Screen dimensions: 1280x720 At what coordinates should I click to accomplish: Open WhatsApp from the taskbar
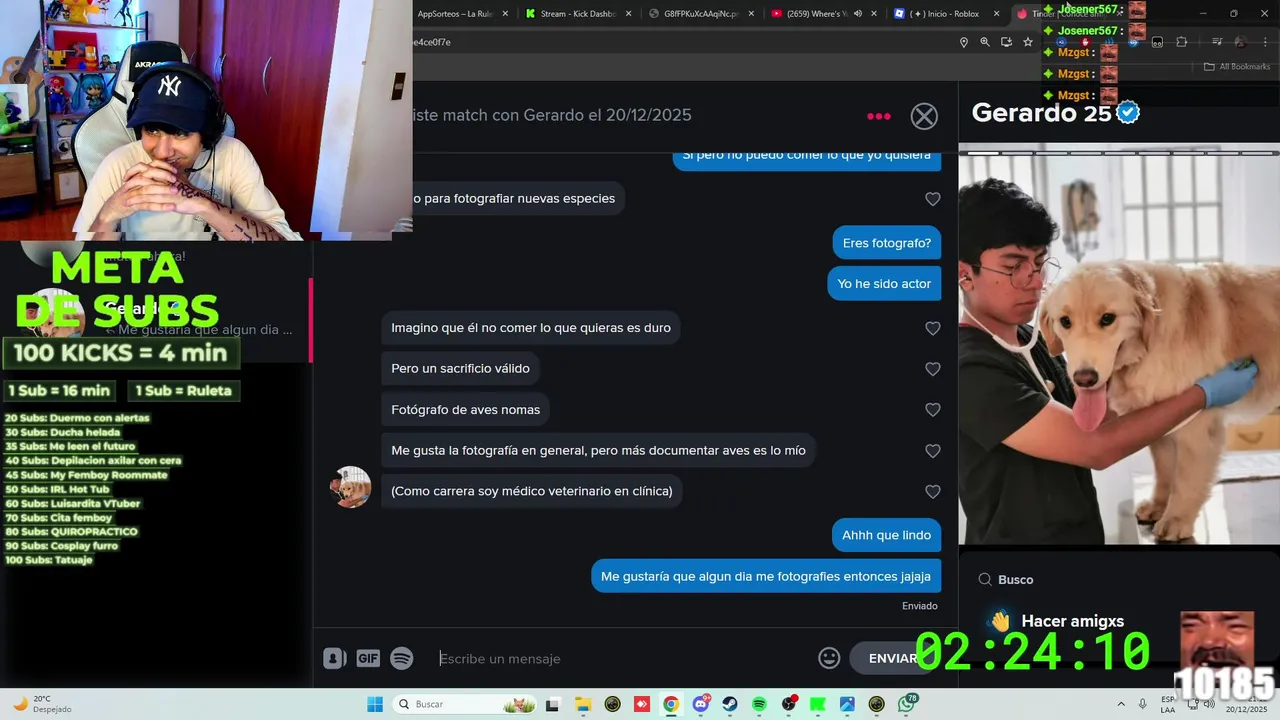coord(906,704)
